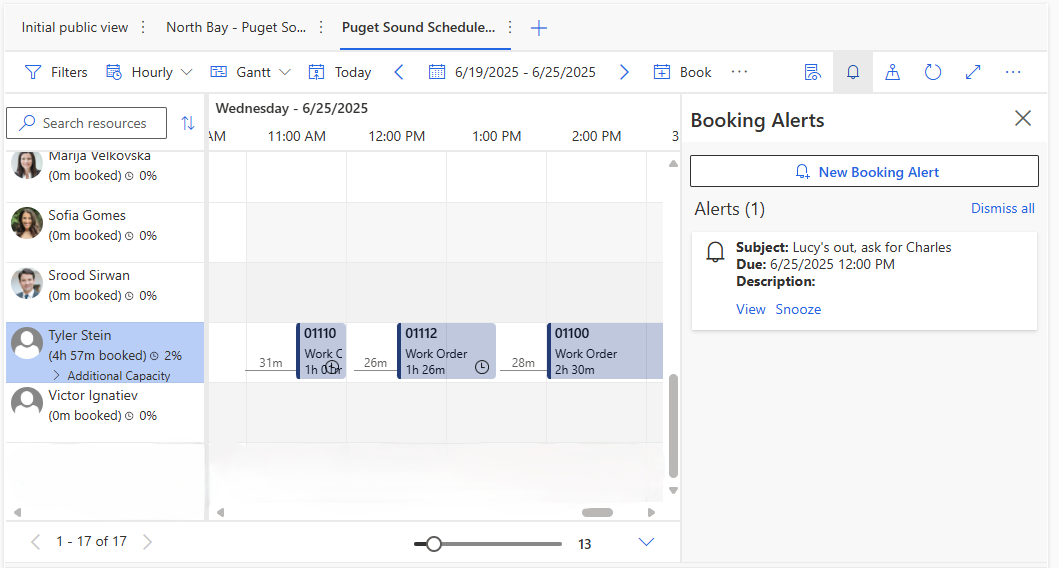Expand the Hourly view dropdown arrow
This screenshot has width=1059, height=568.
187,72
